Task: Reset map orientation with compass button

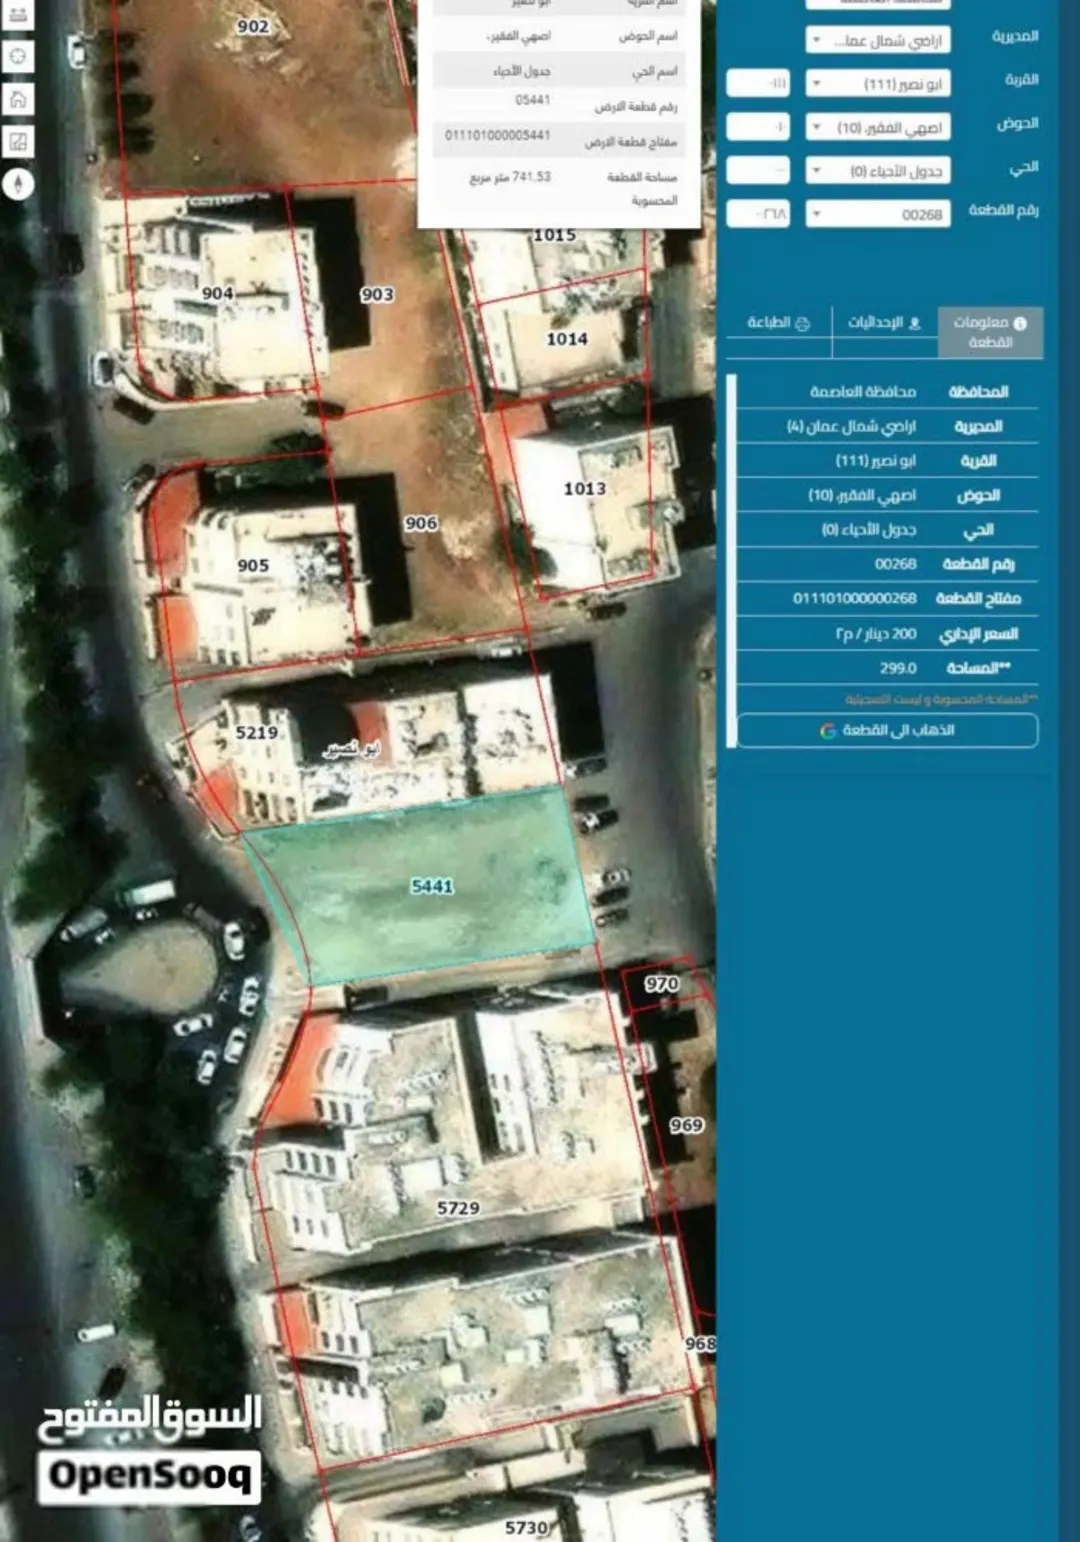Action: [18, 184]
